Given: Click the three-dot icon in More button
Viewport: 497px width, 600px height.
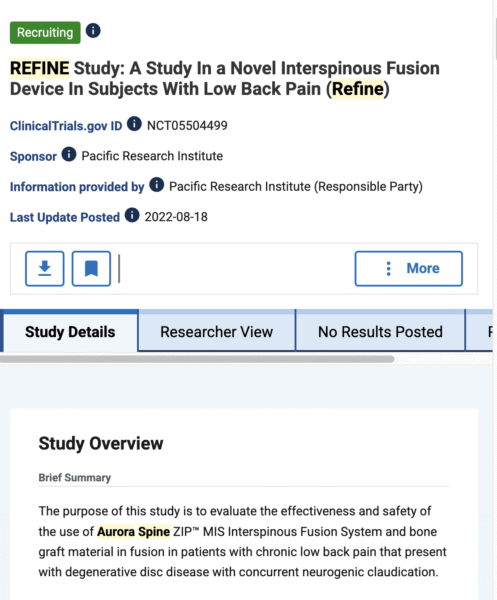Looking at the screenshot, I should pos(388,269).
